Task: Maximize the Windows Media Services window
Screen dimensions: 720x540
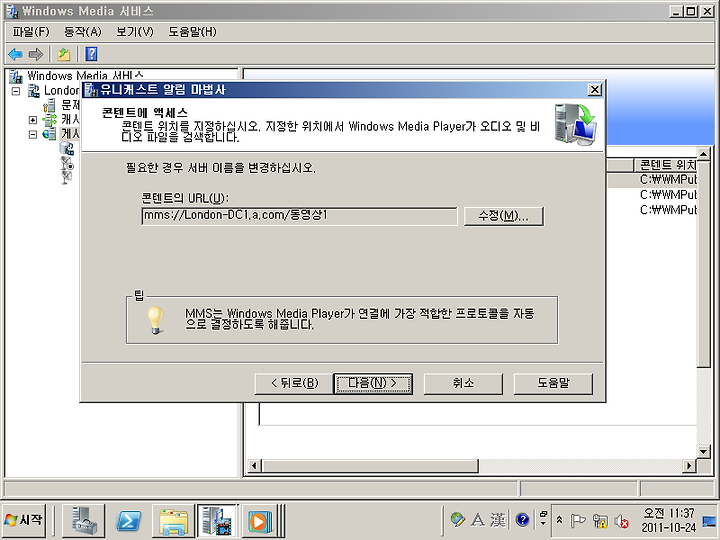Action: tap(691, 11)
